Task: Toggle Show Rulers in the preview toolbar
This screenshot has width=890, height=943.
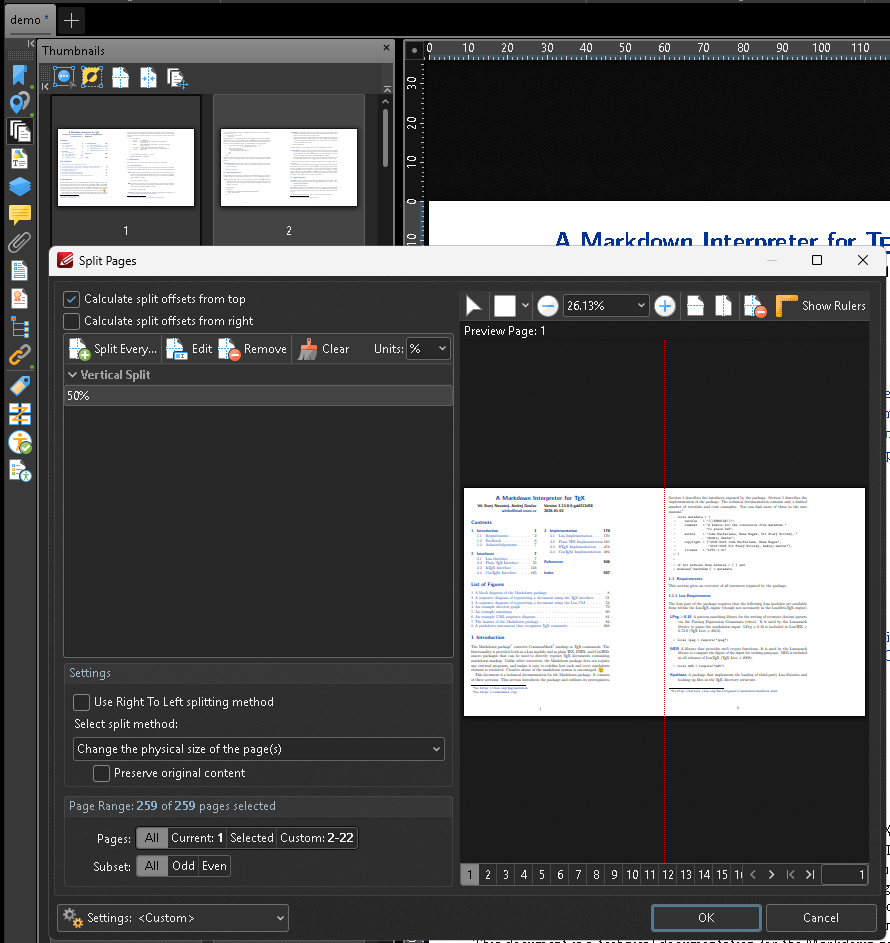Action: point(820,306)
